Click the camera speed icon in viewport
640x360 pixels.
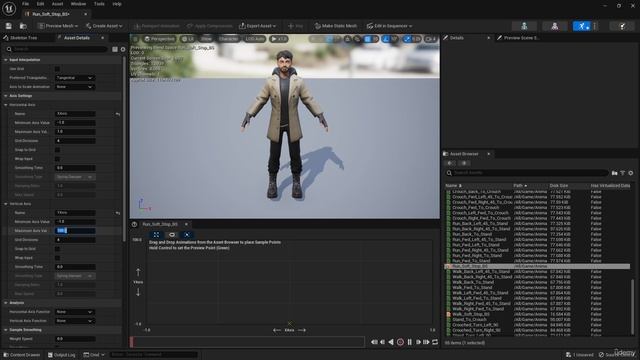tap(431, 39)
